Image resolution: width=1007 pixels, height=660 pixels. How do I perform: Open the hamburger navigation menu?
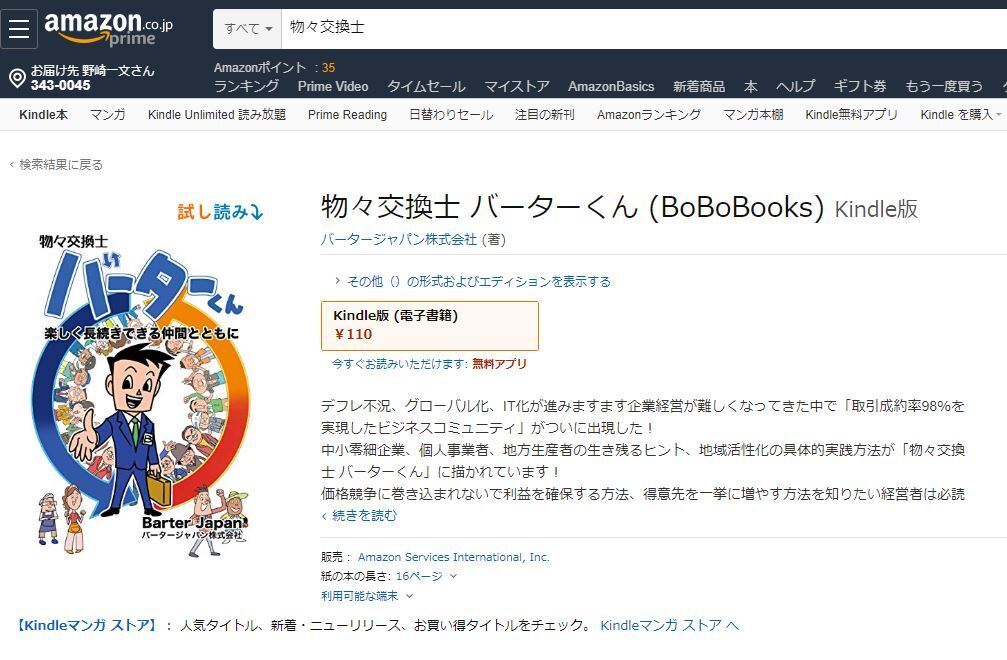click(19, 28)
